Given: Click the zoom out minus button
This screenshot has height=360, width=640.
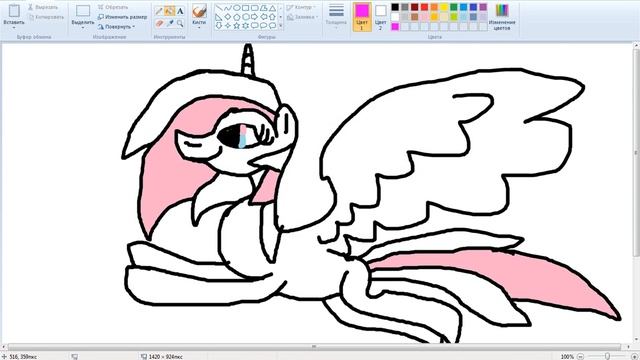Looking at the screenshot, I should click(x=580, y=356).
